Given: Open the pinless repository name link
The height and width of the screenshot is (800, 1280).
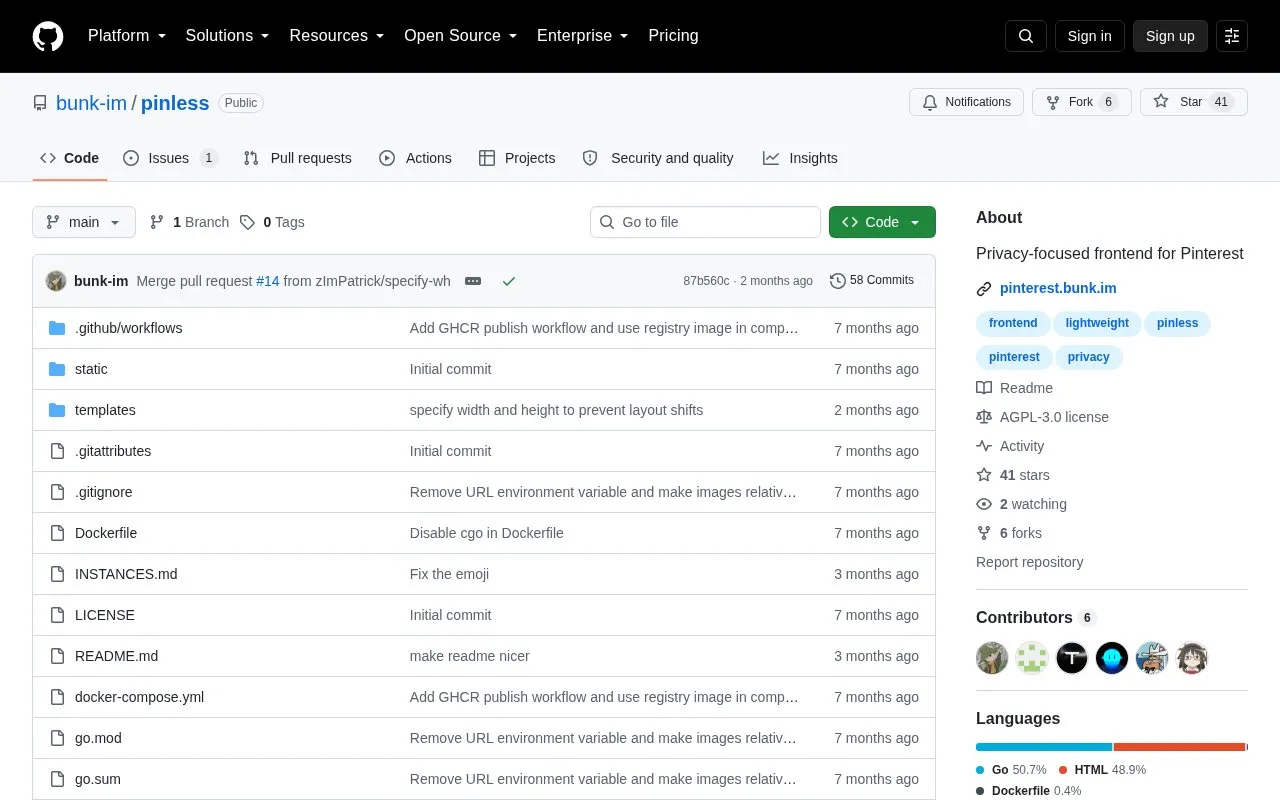Looking at the screenshot, I should click(175, 103).
